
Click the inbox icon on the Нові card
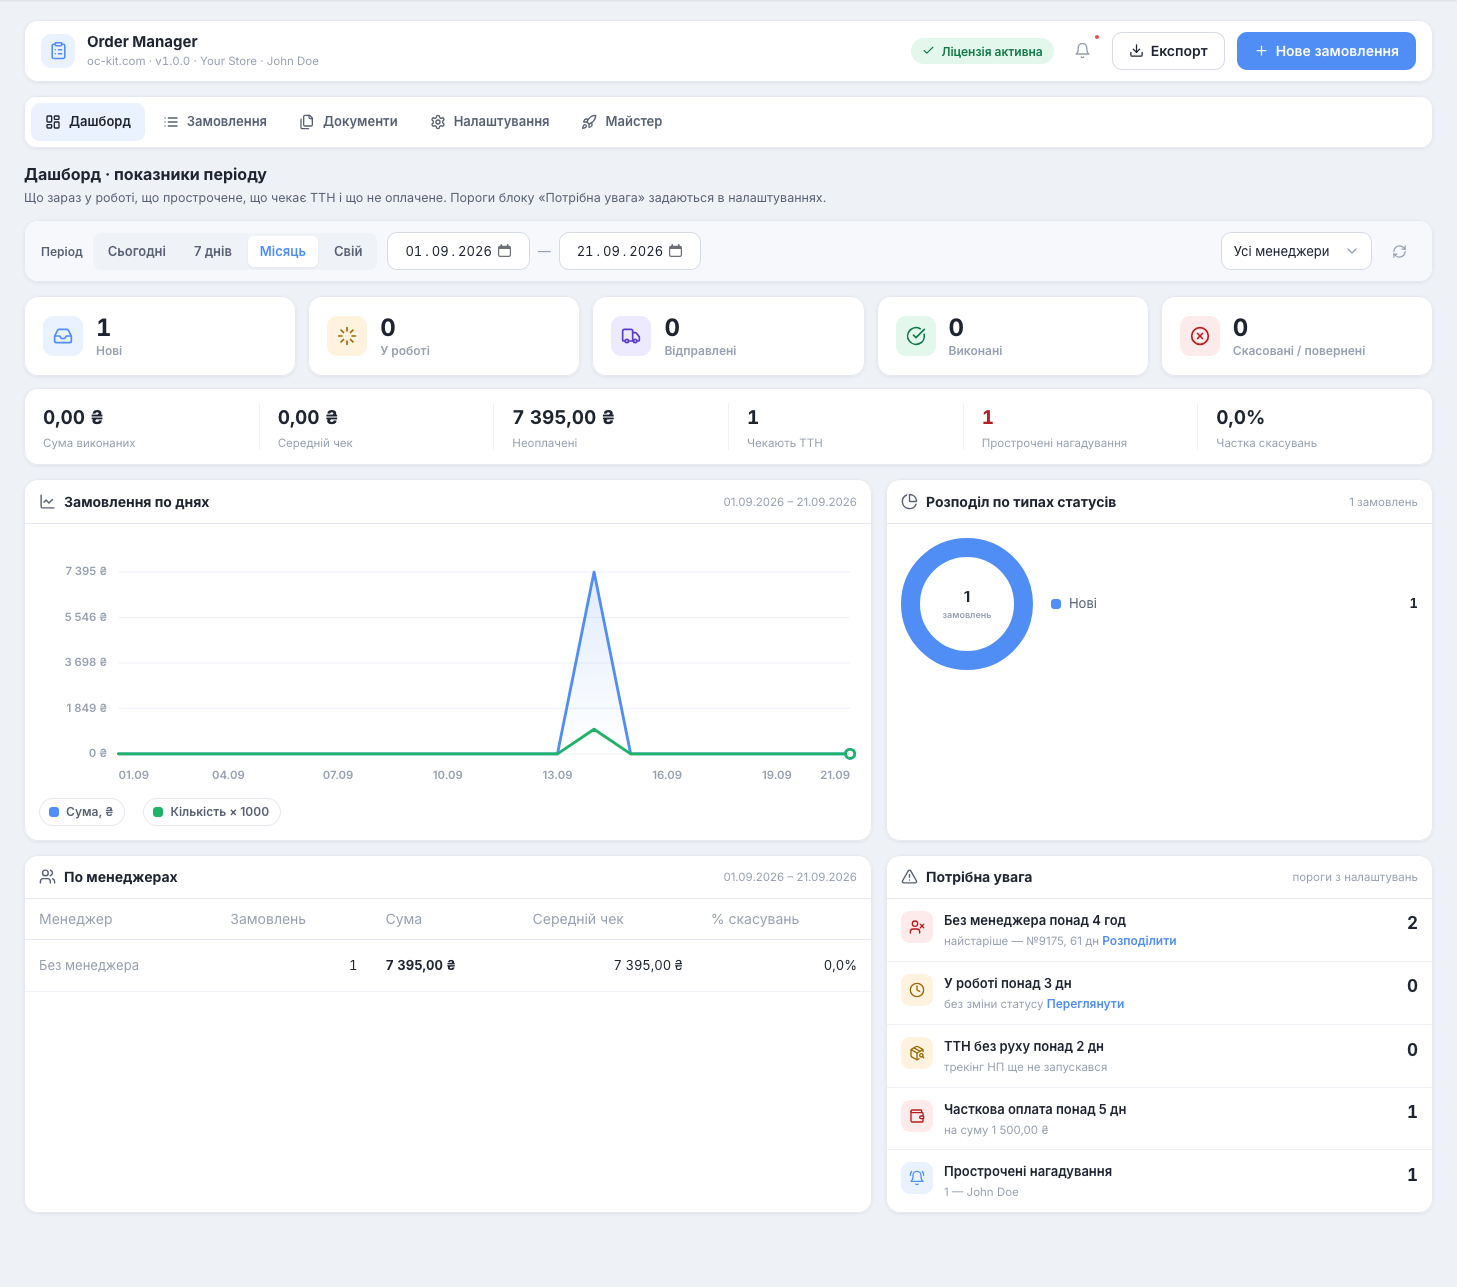click(x=63, y=336)
